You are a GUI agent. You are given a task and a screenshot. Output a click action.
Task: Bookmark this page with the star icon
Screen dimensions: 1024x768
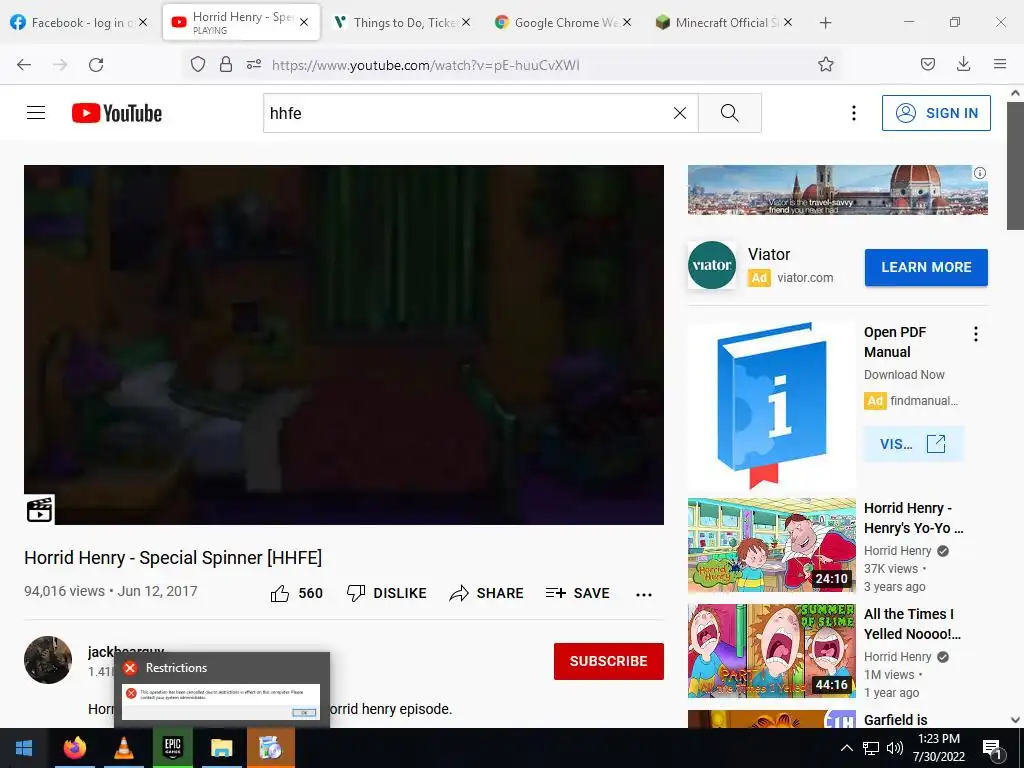(x=825, y=64)
